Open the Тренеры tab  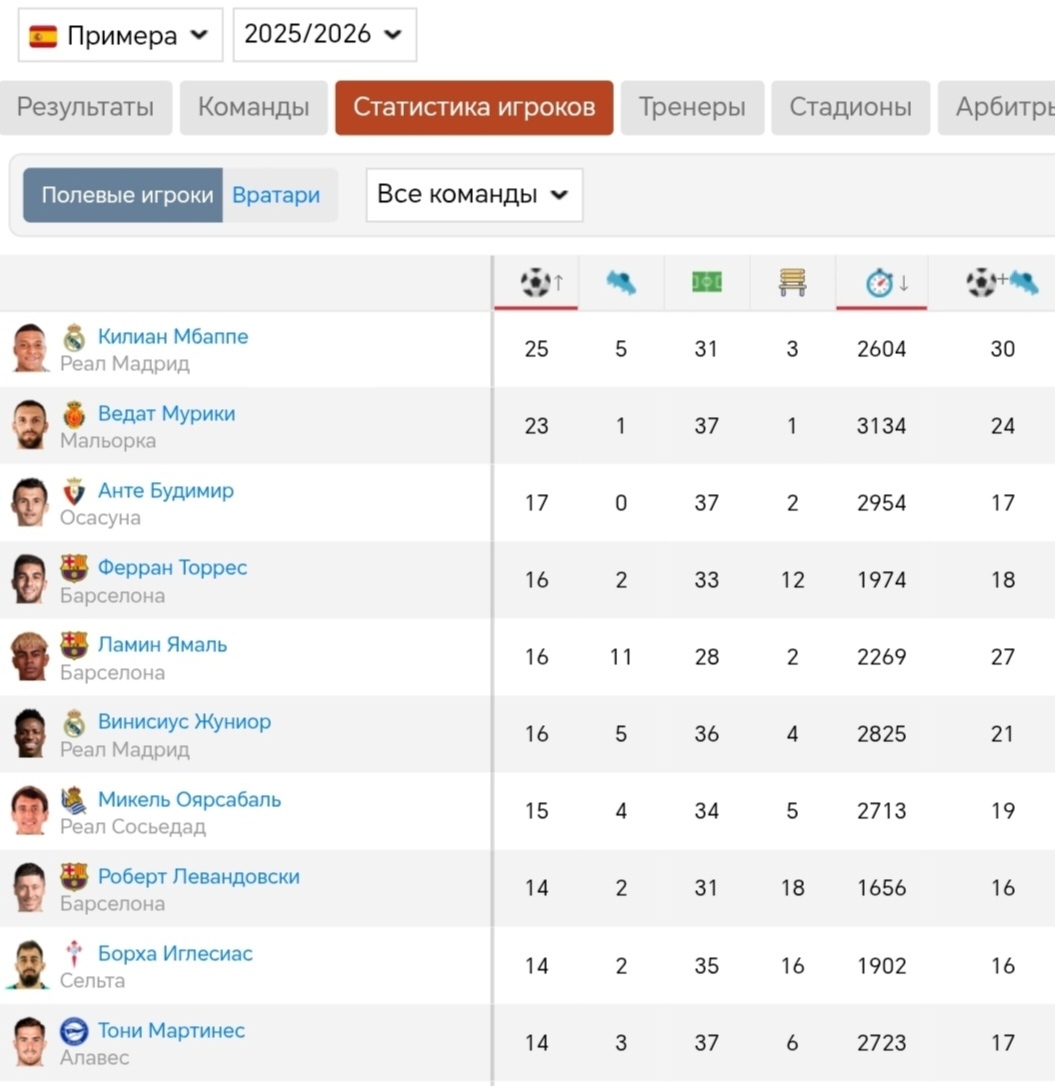point(692,107)
